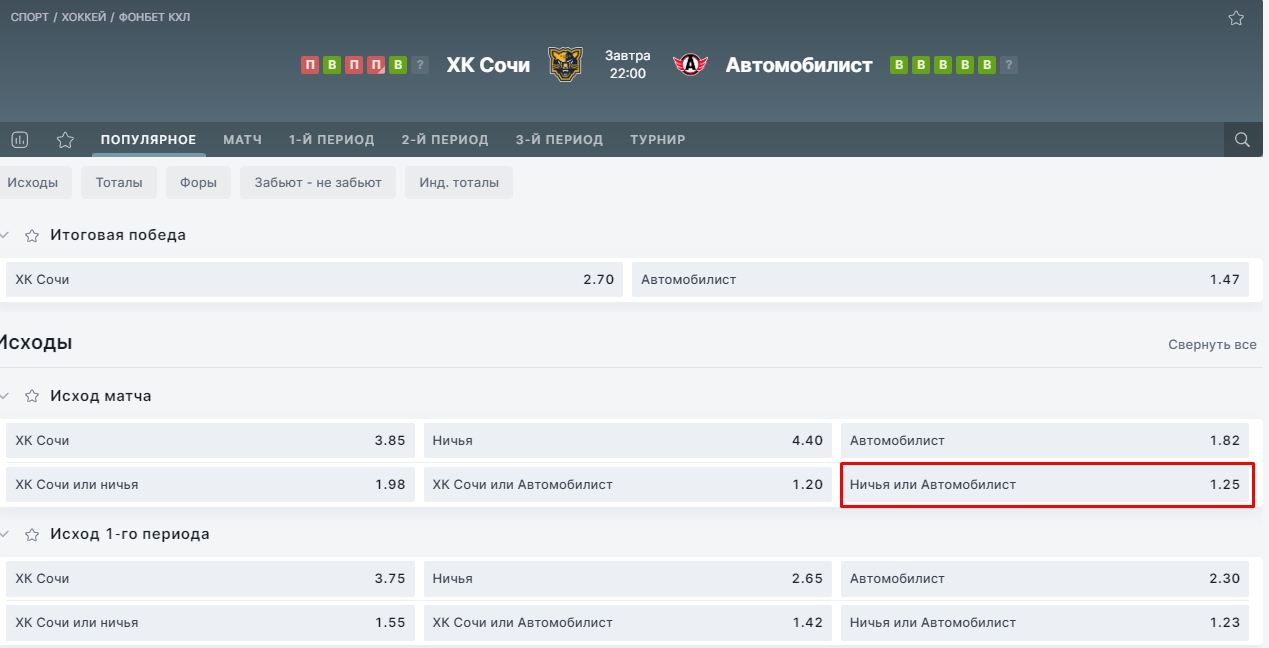The height and width of the screenshot is (648, 1269).
Task: Toggle favorite star for Итоговая победа
Action: (x=32, y=235)
